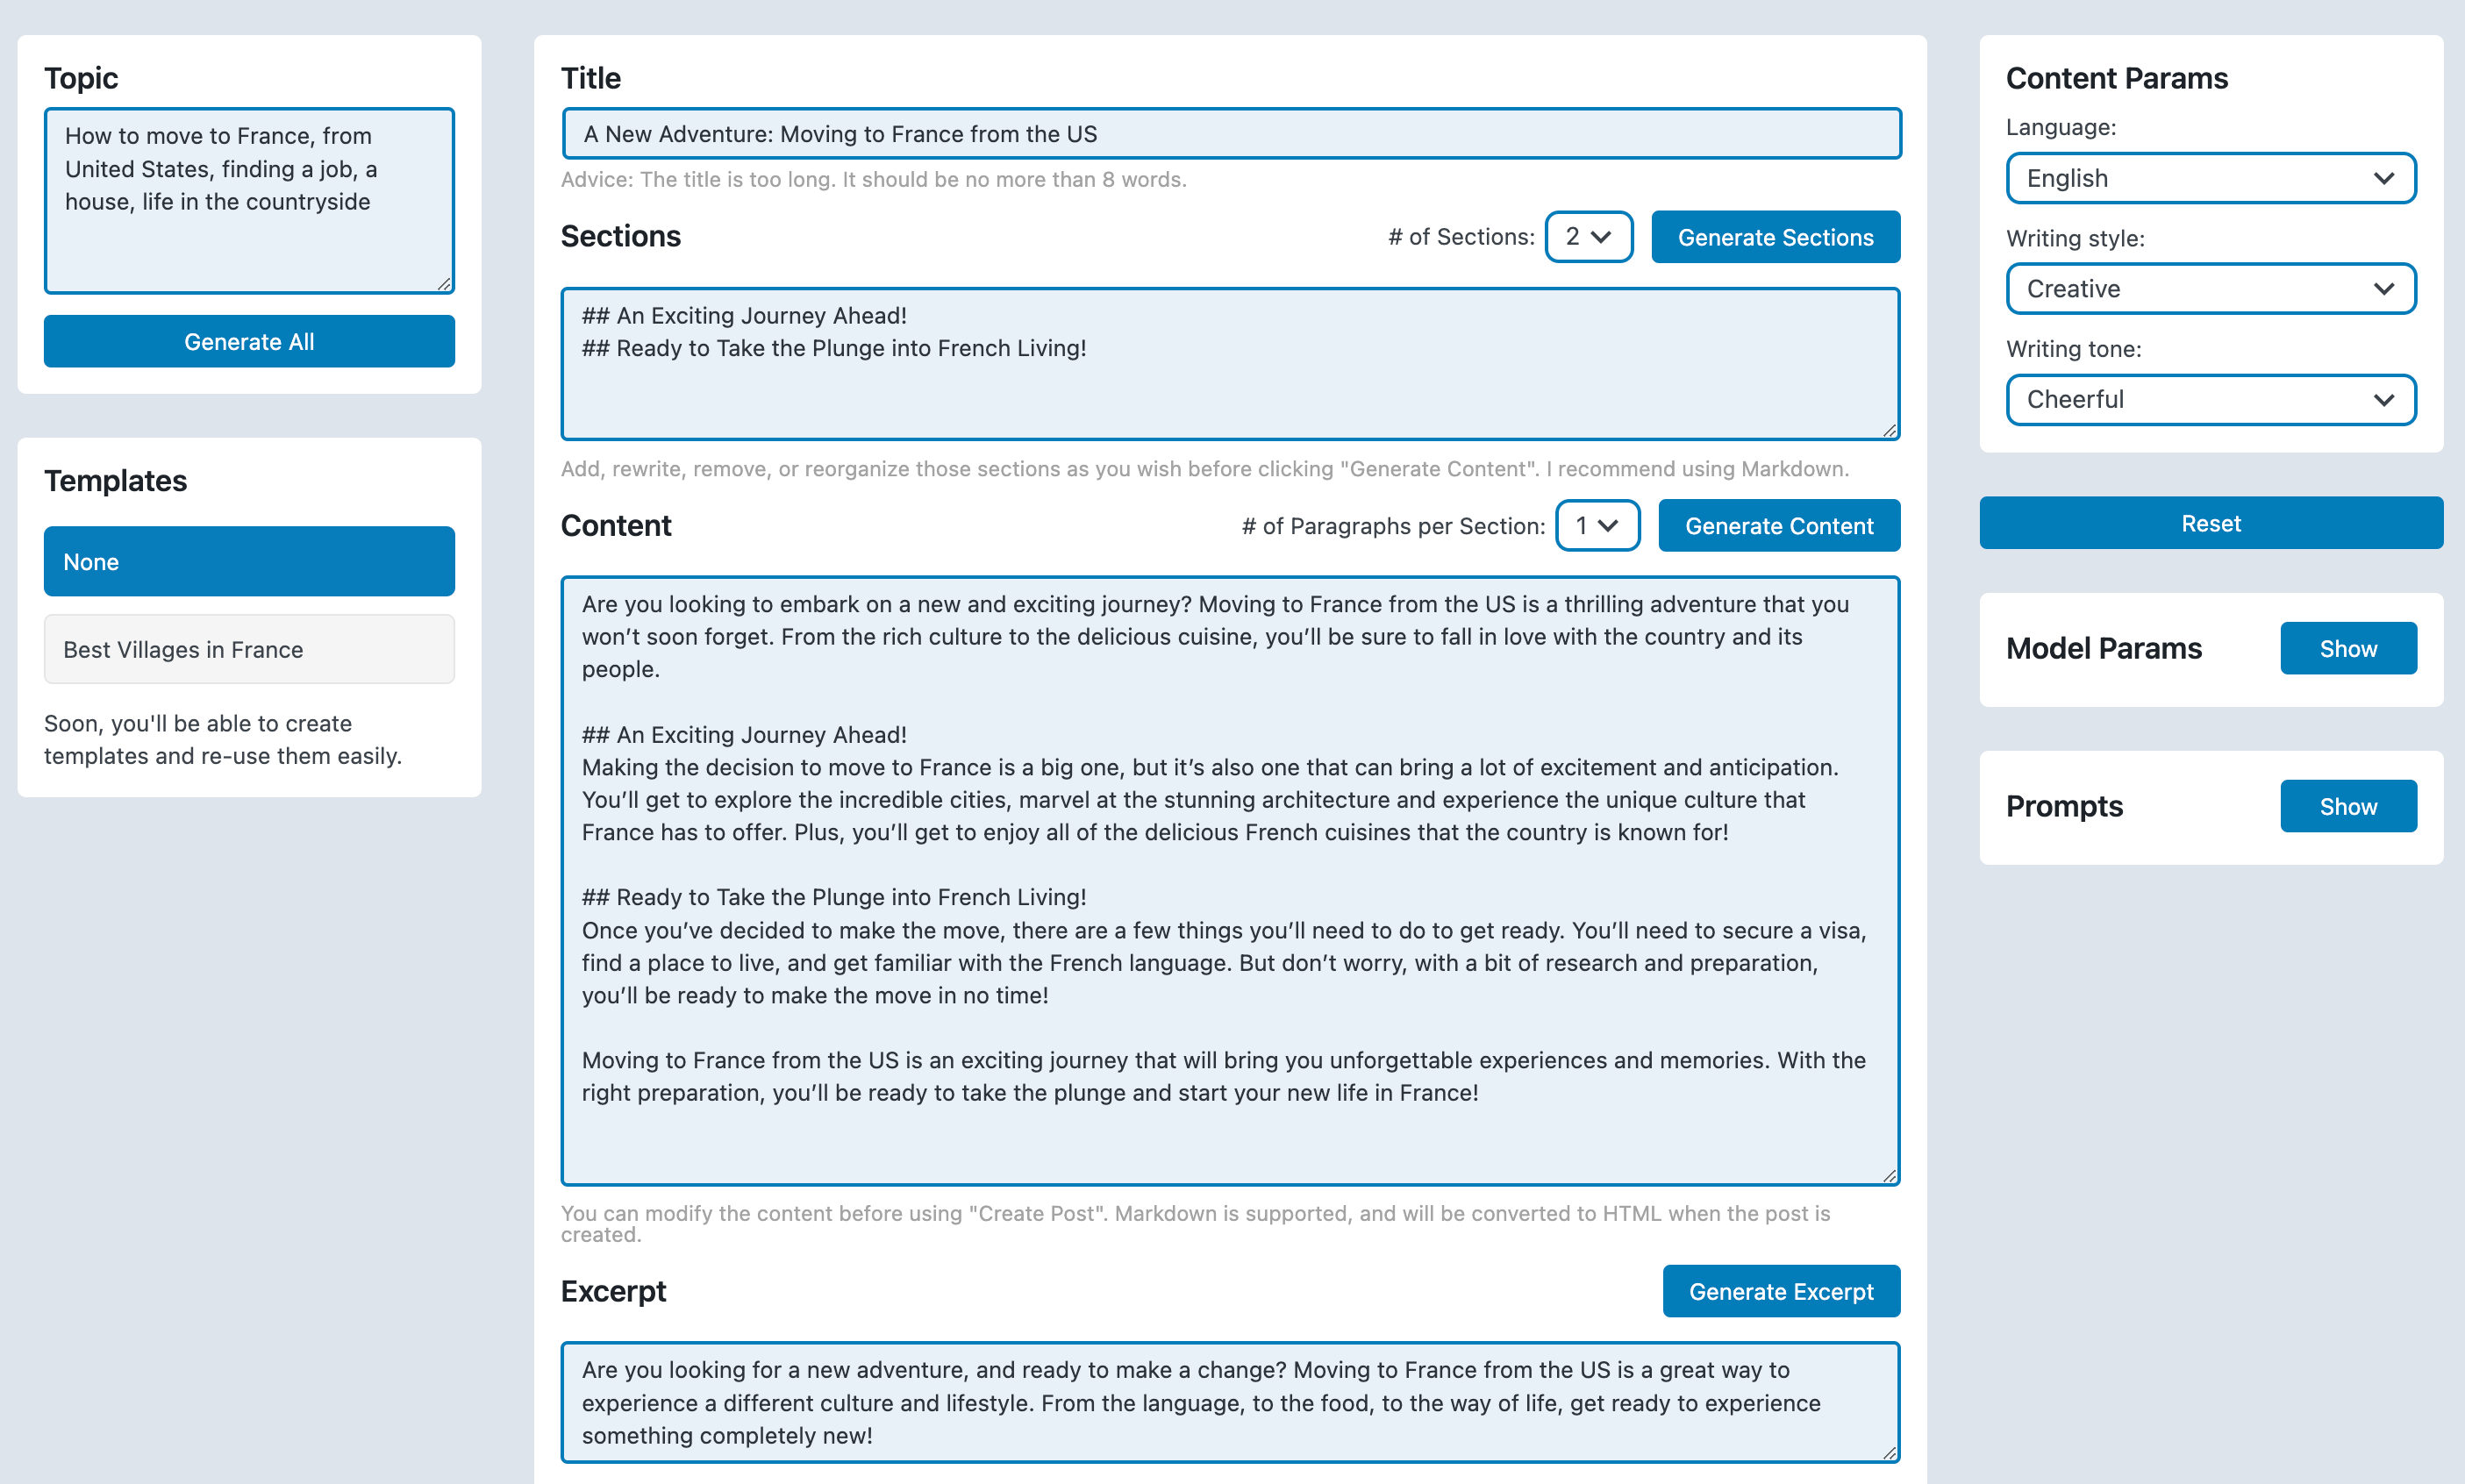The width and height of the screenshot is (2465, 1484).
Task: Generate Content for the sections
Action: point(1778,524)
